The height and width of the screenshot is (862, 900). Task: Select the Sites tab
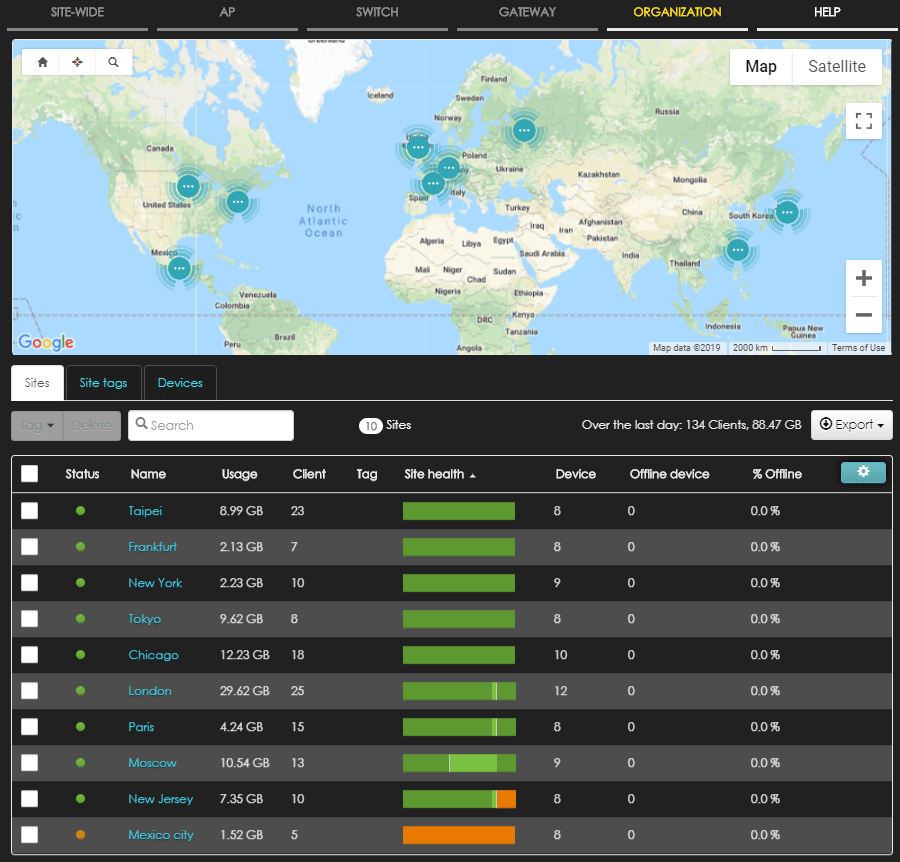(x=37, y=383)
